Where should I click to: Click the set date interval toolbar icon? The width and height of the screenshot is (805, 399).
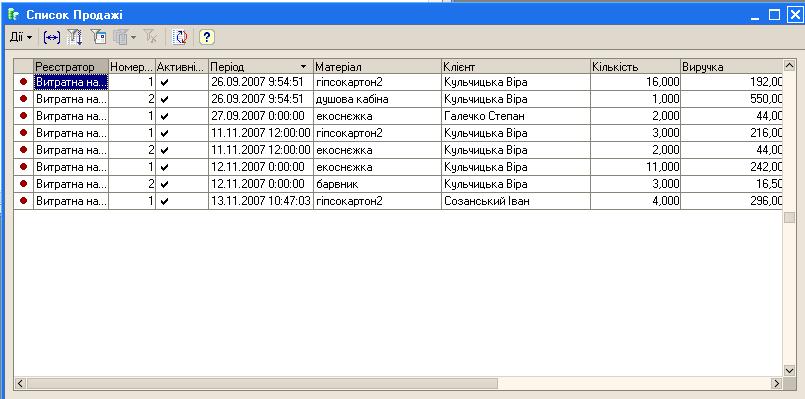click(51, 37)
